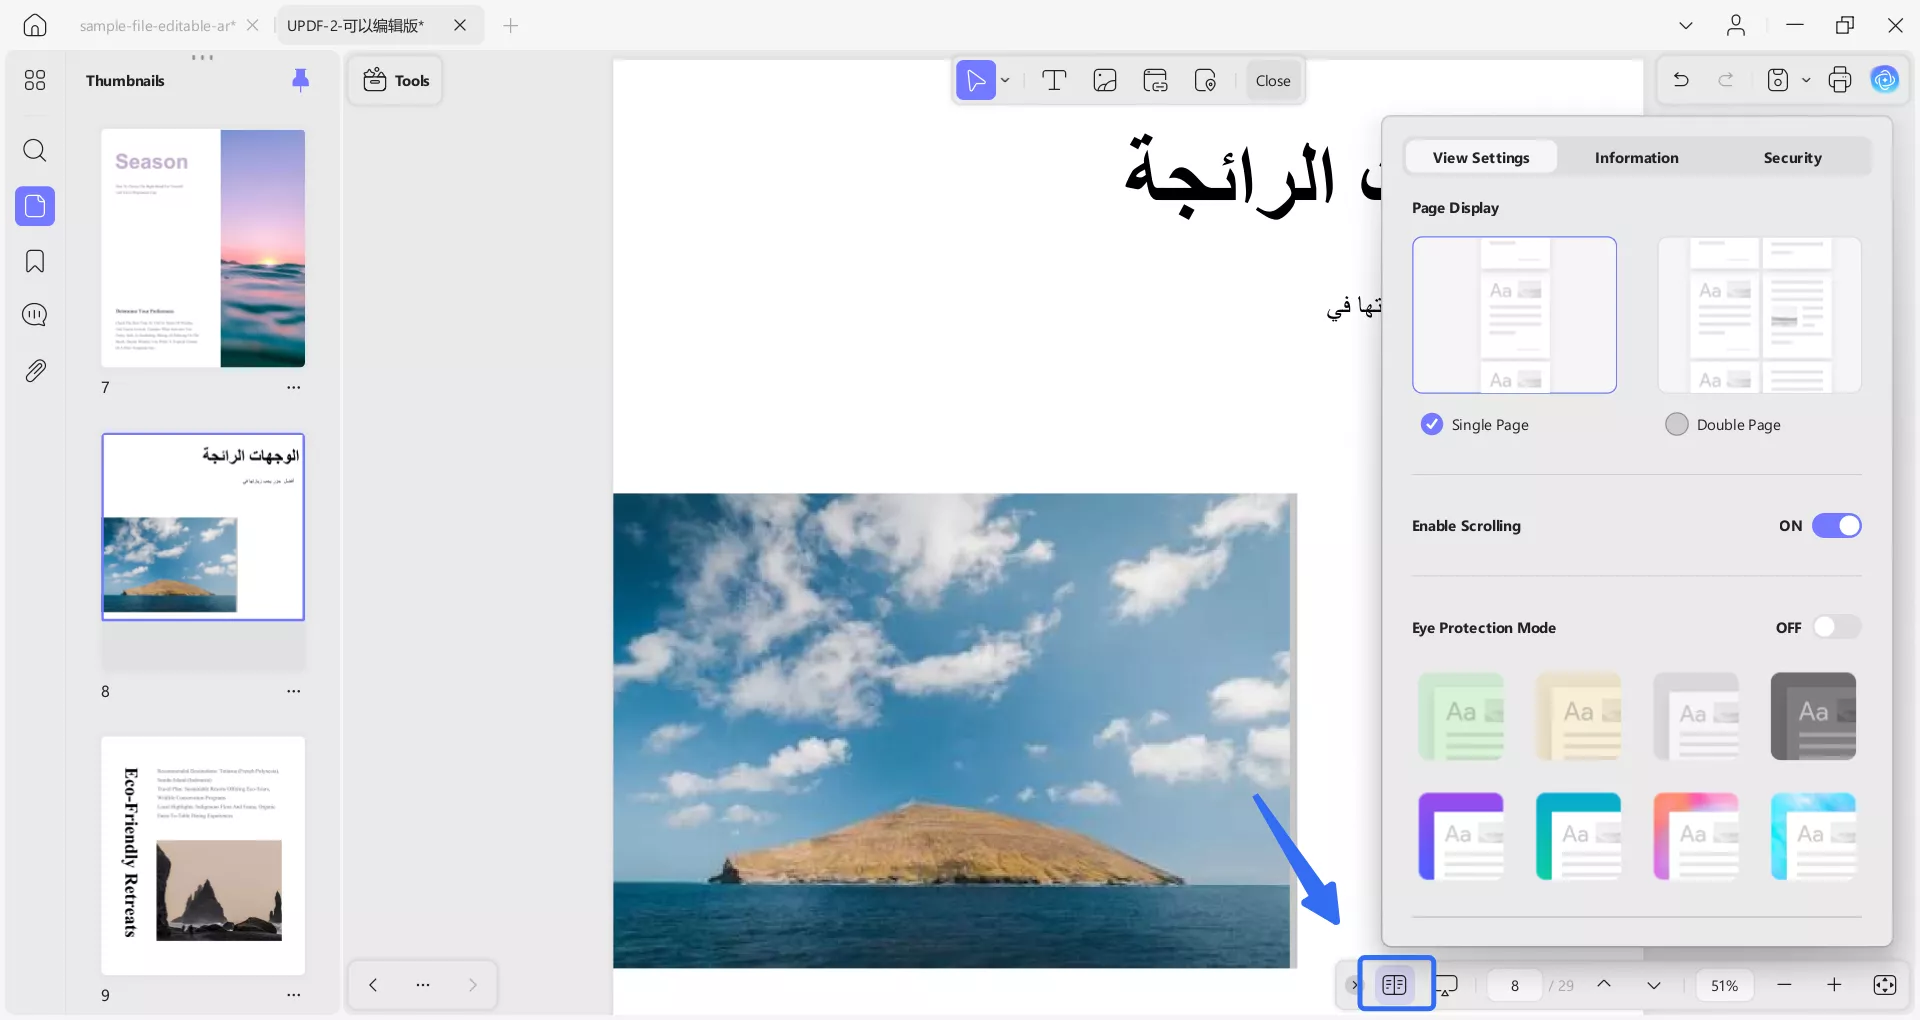The height and width of the screenshot is (1020, 1920).
Task: Choose the light gray eye protection theme
Action: [1696, 716]
